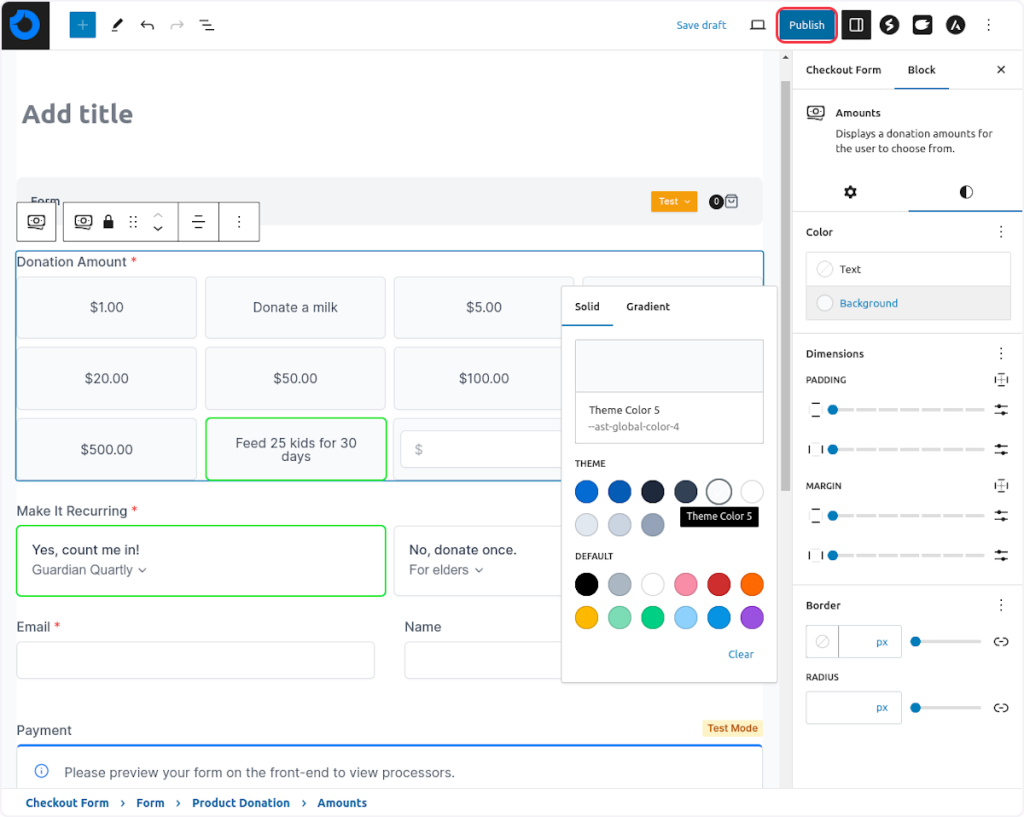Switch to the Gradient tab
Viewport: 1024px width, 817px height.
[x=648, y=307]
